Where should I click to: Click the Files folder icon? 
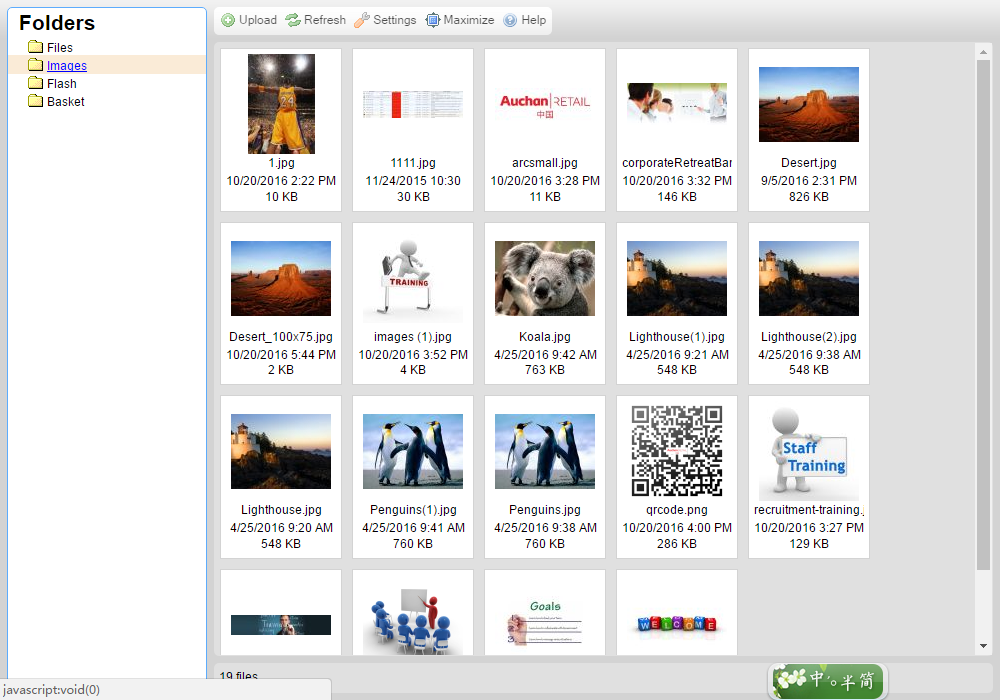coord(36,47)
